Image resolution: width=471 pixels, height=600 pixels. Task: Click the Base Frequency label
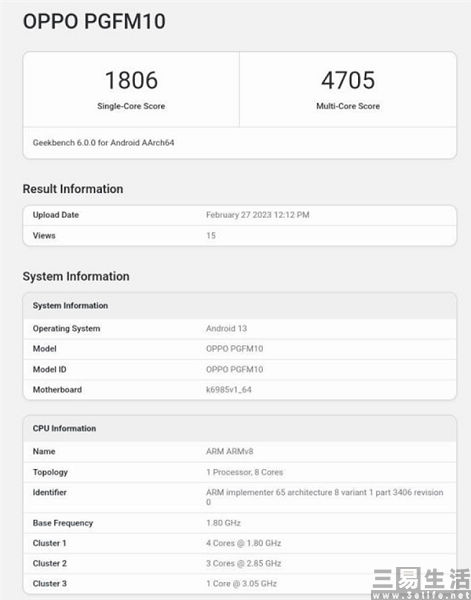point(63,523)
